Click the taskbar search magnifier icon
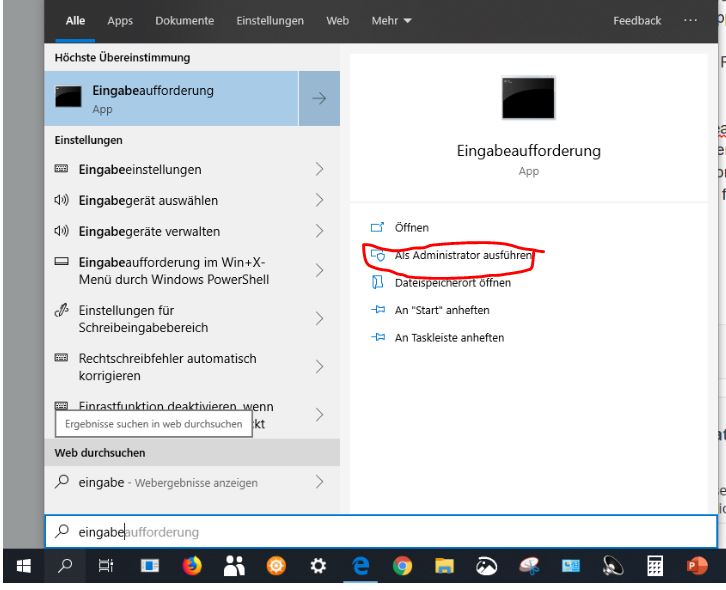The image size is (726, 590). click(x=65, y=565)
